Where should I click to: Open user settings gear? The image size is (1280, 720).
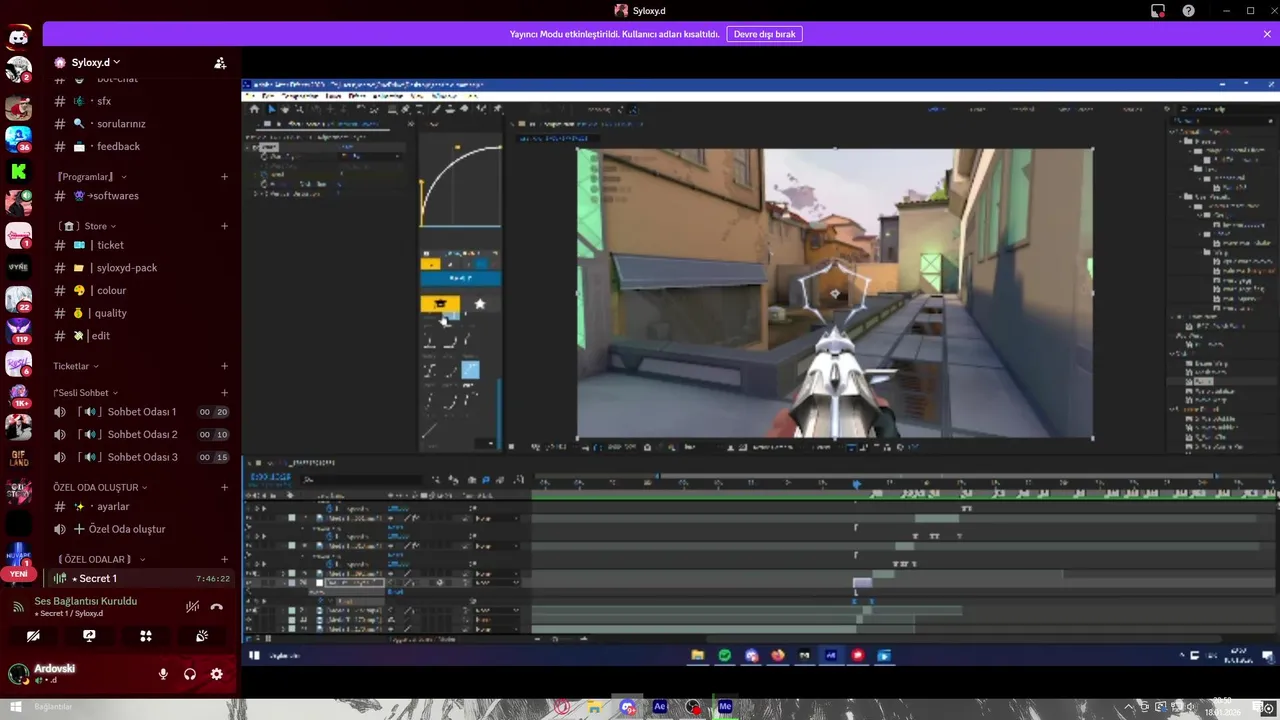click(x=216, y=674)
